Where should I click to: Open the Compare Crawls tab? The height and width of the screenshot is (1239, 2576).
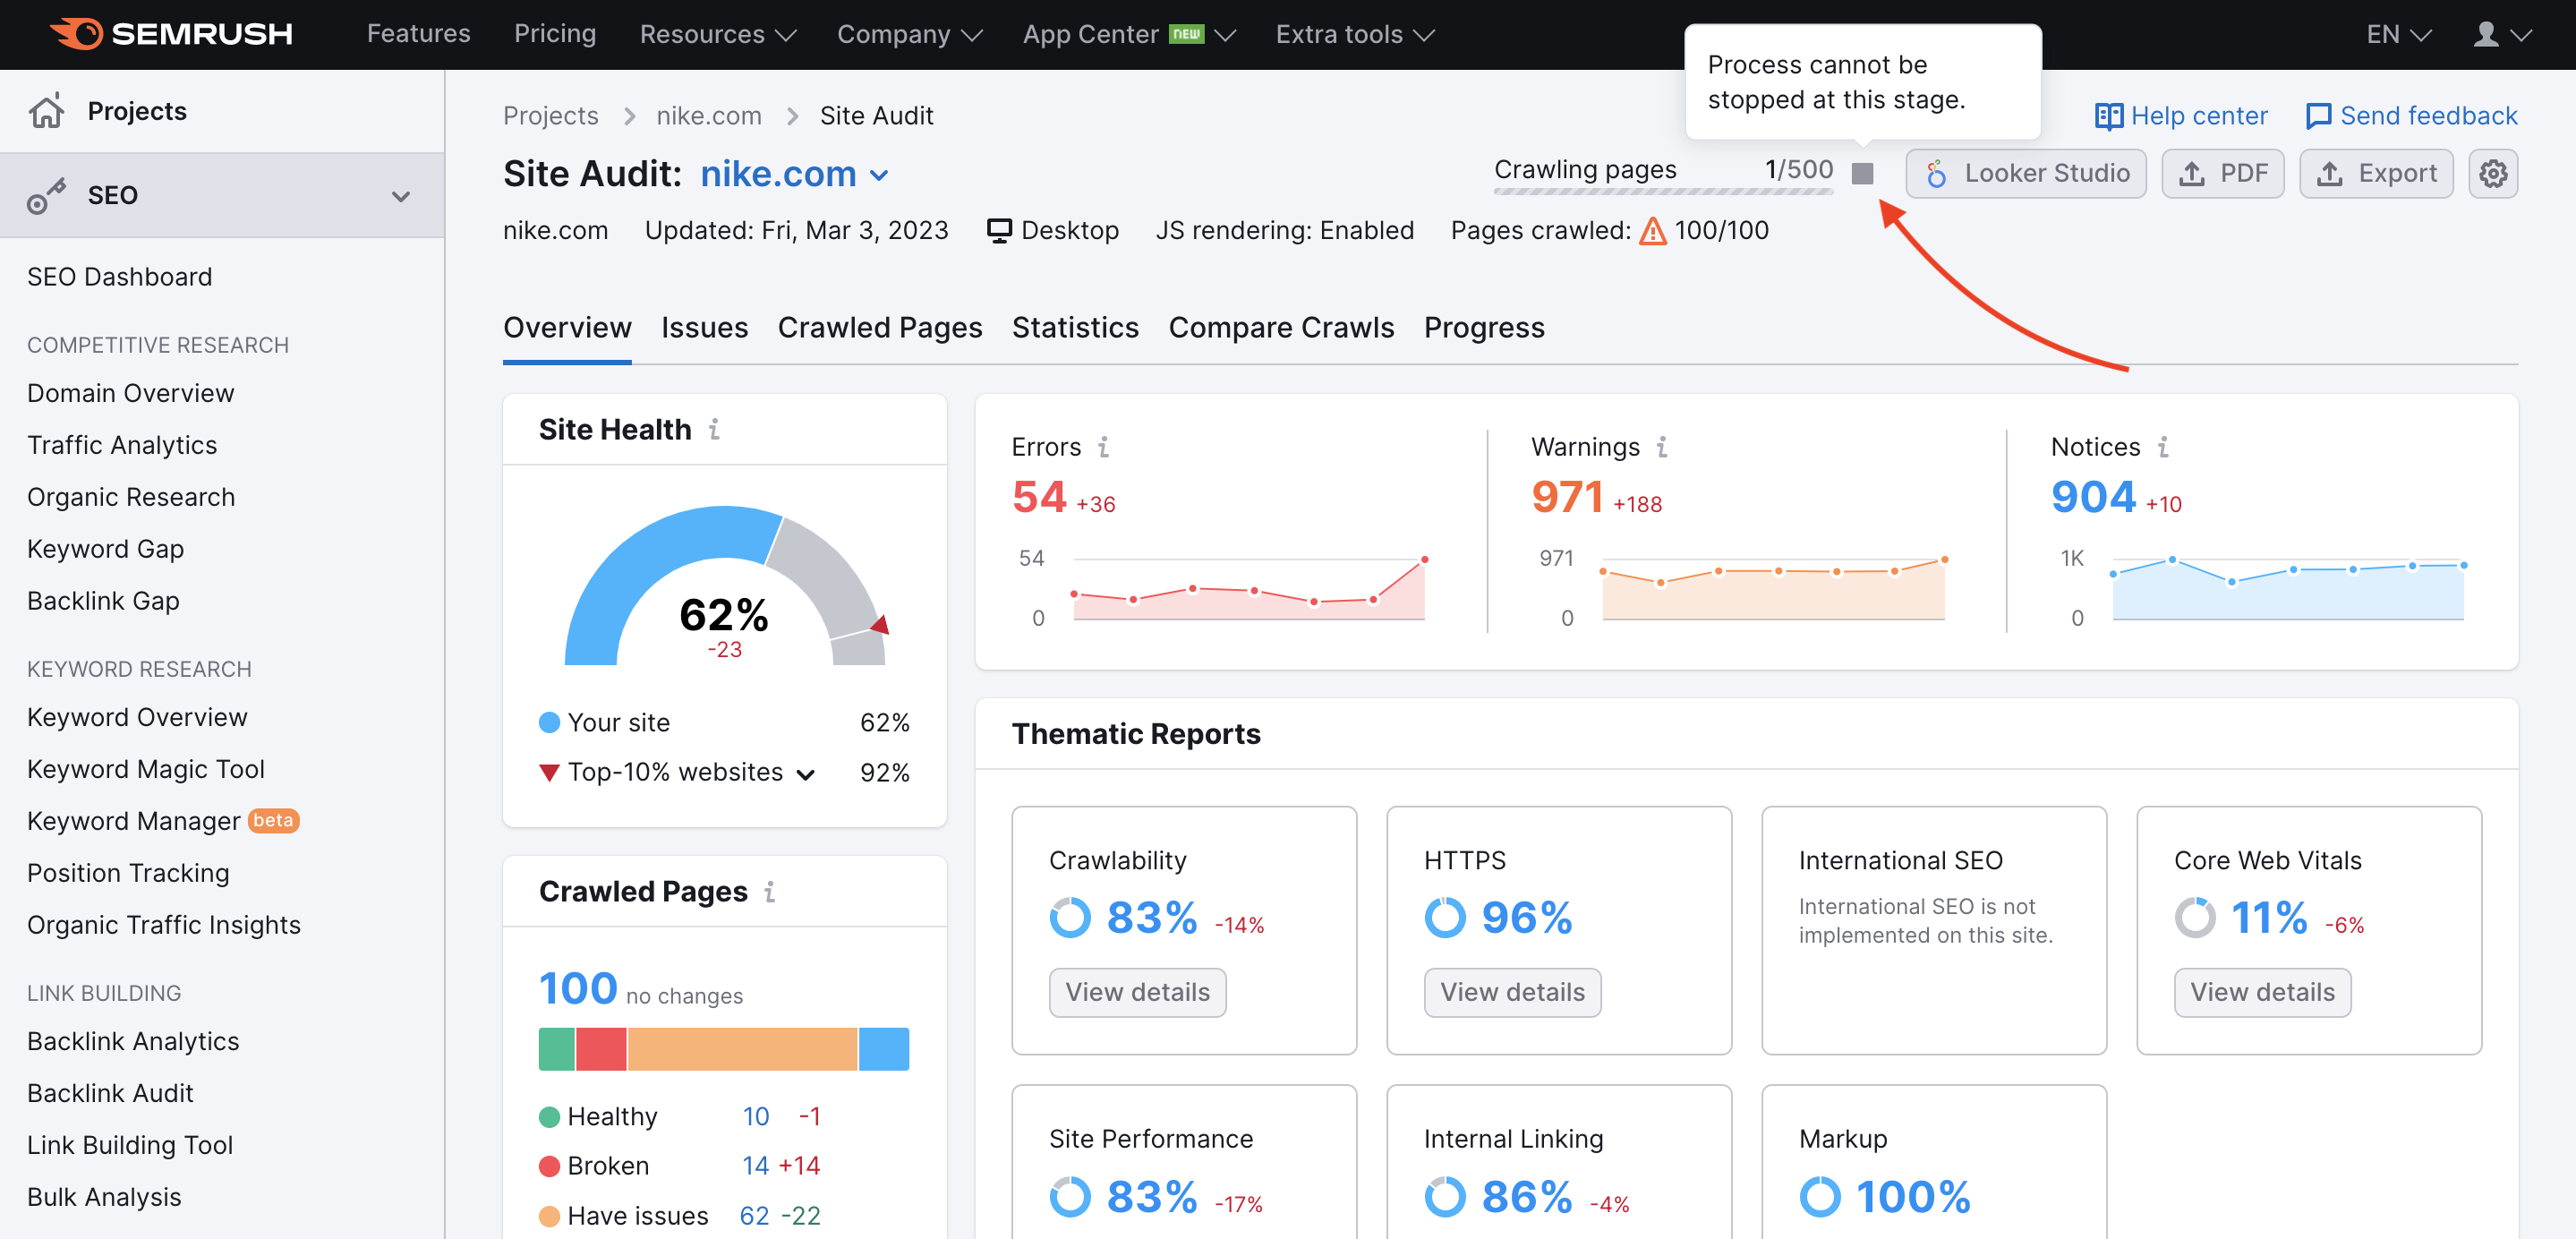(x=1281, y=328)
